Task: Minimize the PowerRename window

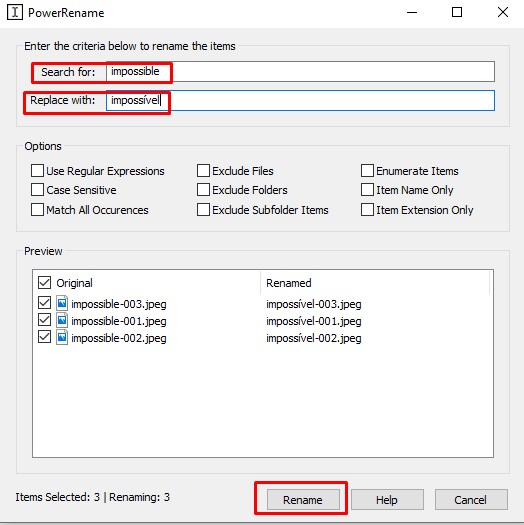Action: click(412, 12)
